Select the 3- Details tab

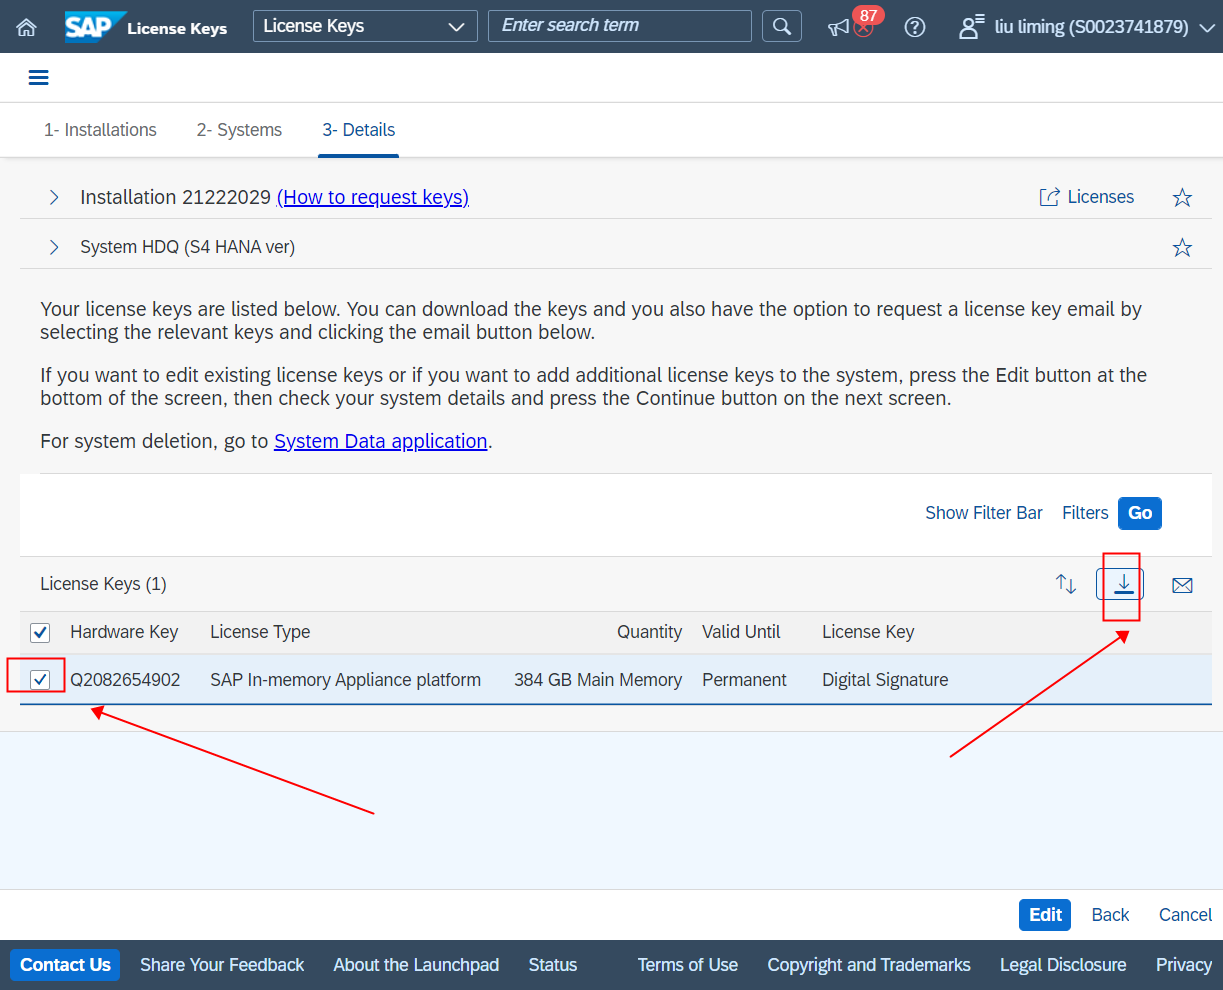(358, 130)
